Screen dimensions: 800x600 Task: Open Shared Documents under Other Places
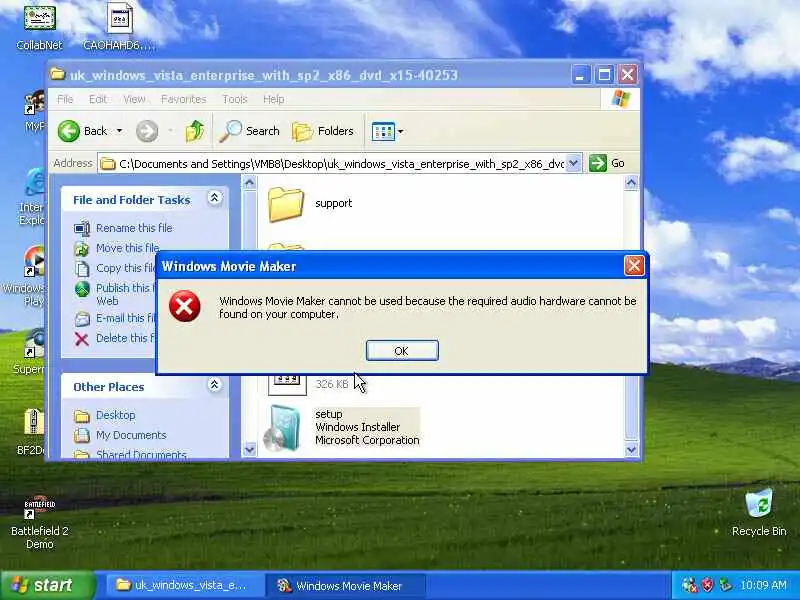[141, 454]
